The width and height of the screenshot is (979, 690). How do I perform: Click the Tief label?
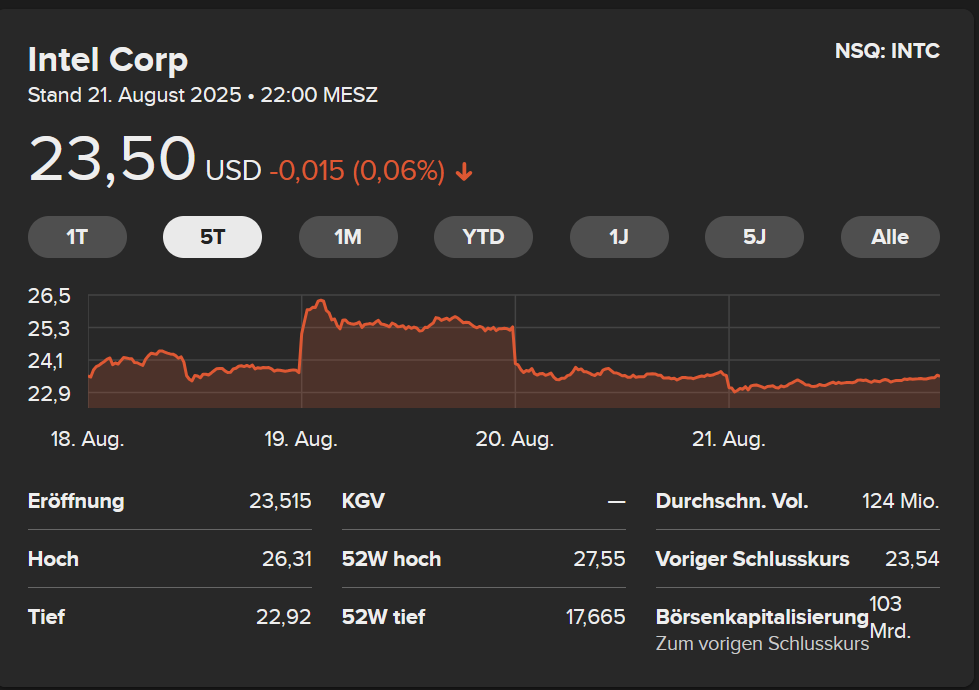coord(46,617)
